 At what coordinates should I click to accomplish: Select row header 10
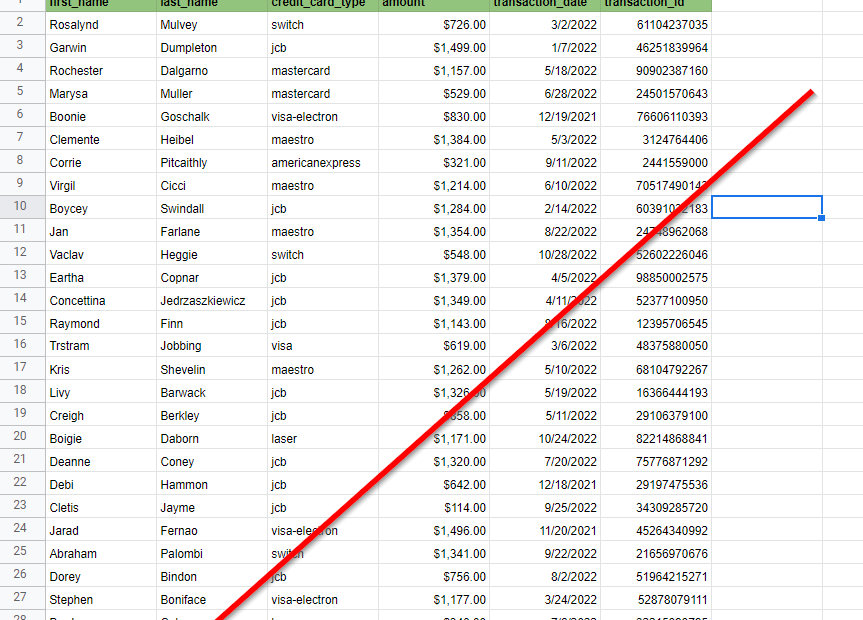[22, 208]
